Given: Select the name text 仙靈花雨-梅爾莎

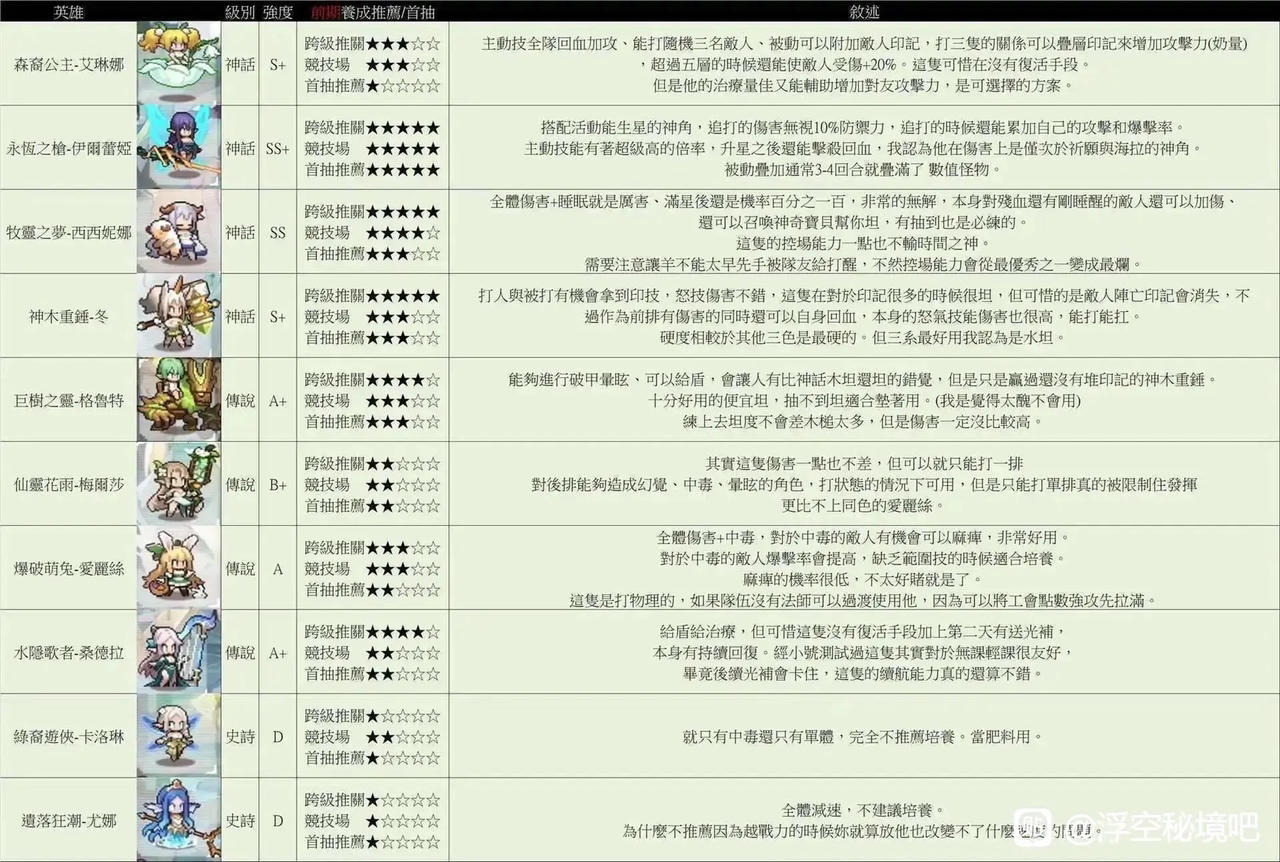Looking at the screenshot, I should [69, 484].
